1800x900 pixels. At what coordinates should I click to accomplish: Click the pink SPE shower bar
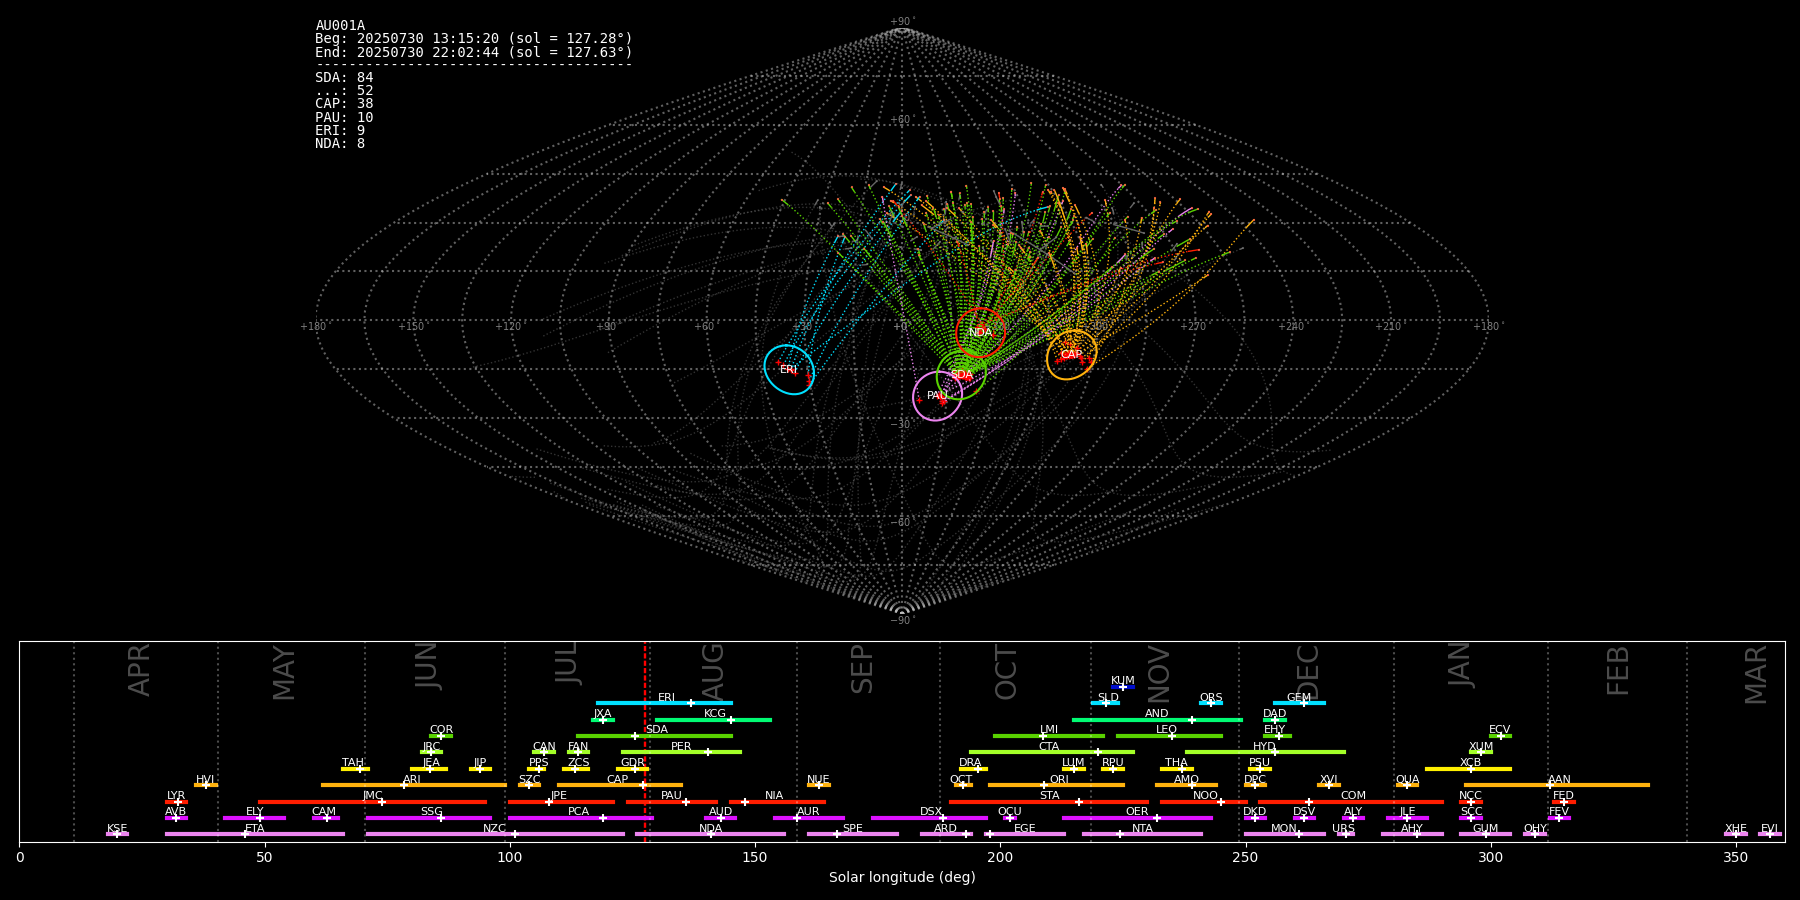[853, 834]
